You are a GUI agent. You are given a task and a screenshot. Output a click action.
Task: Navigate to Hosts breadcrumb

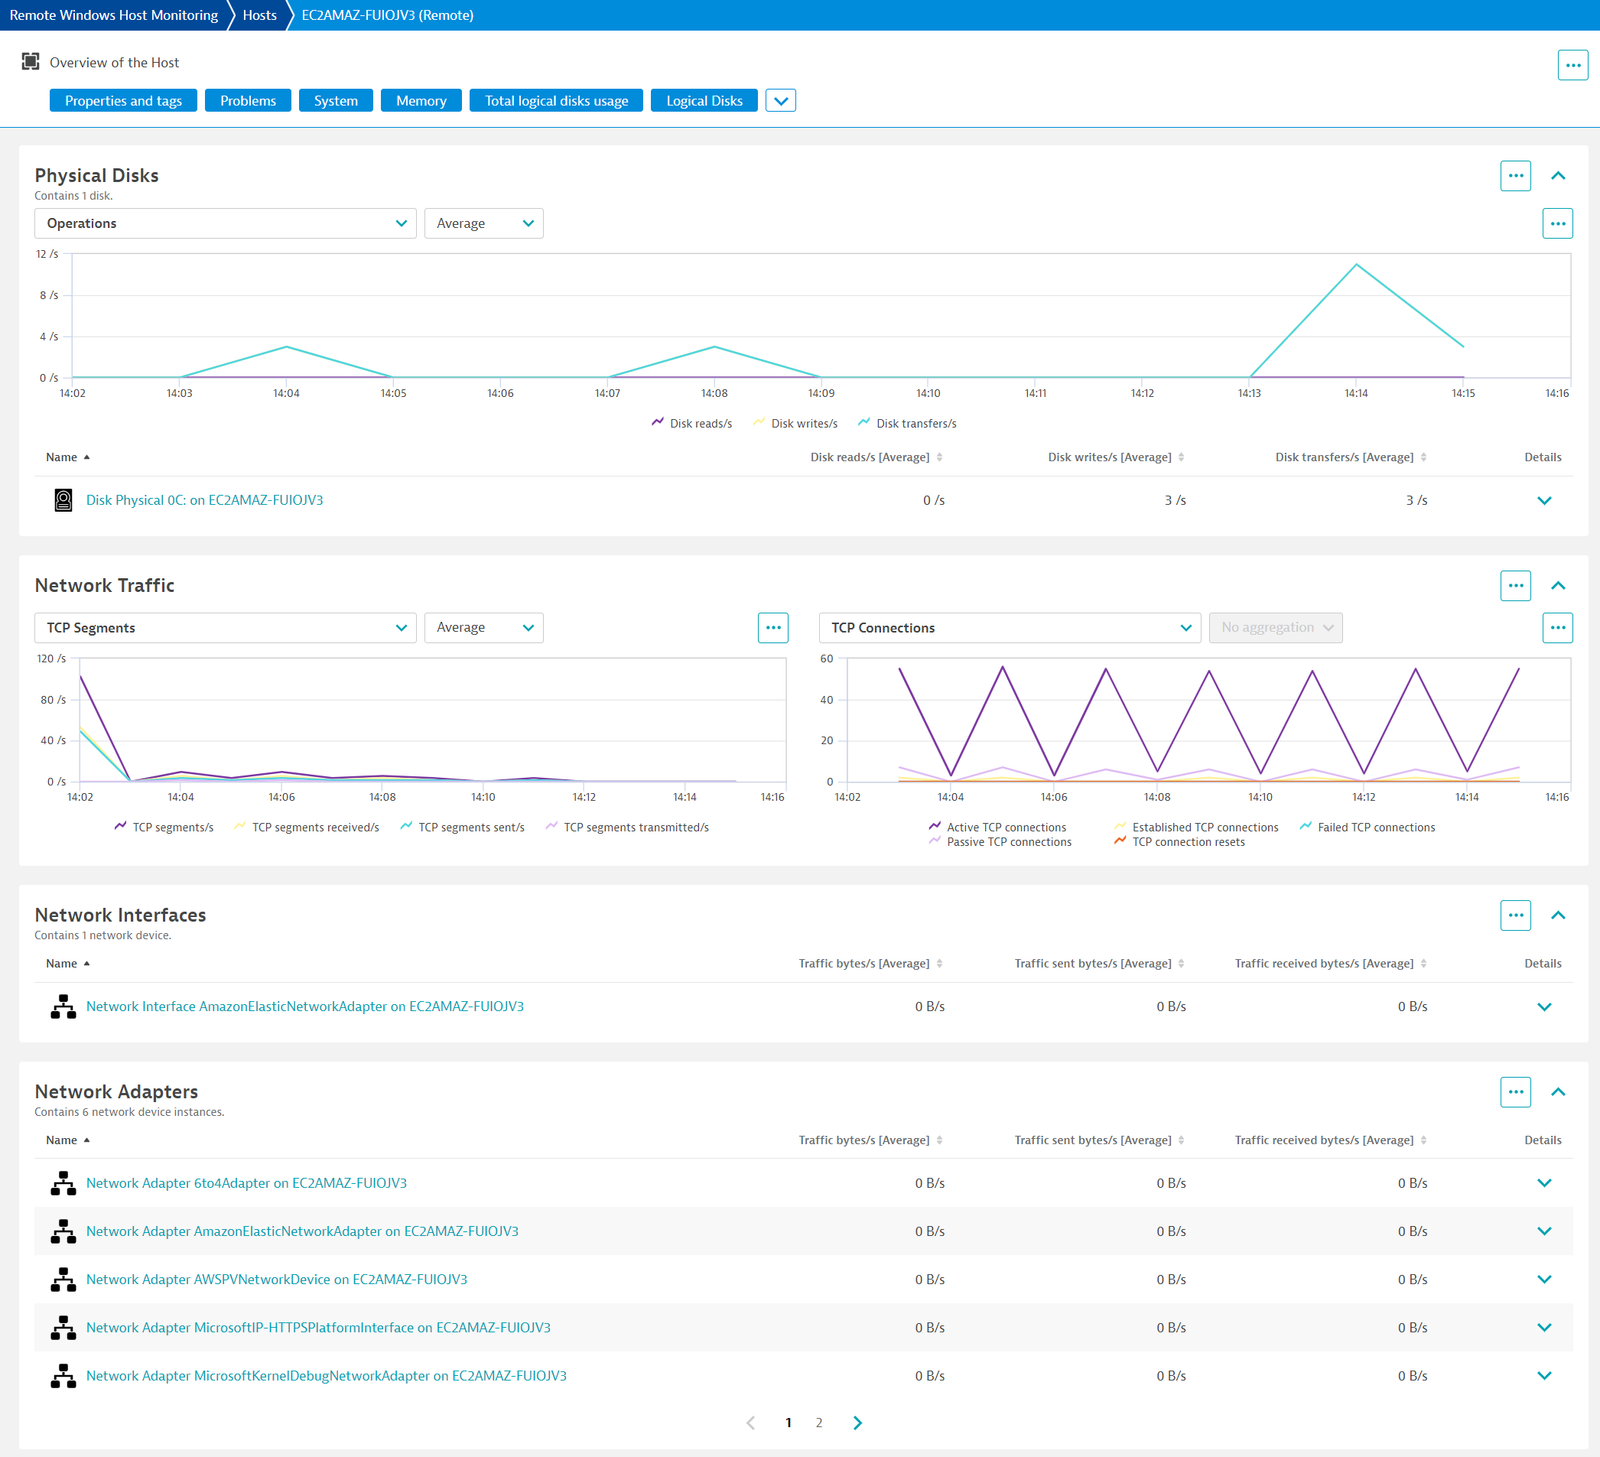click(260, 15)
